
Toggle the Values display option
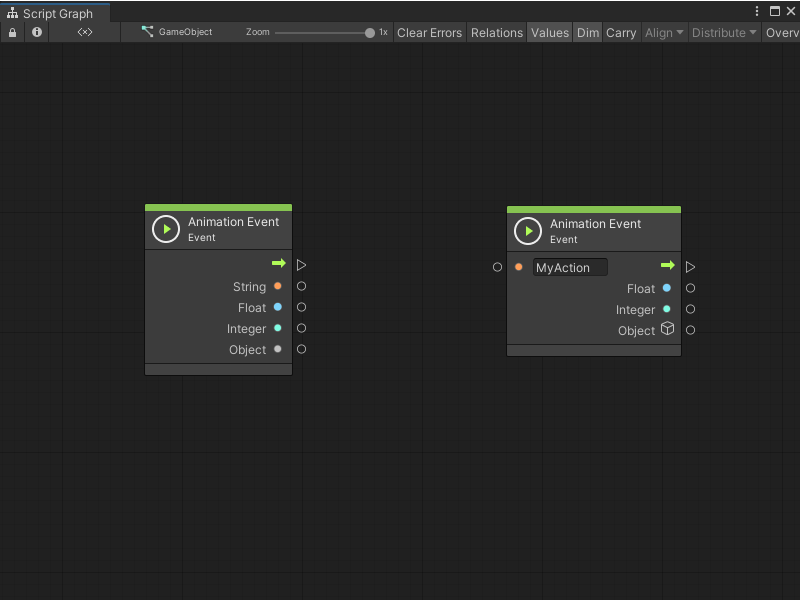click(x=549, y=32)
